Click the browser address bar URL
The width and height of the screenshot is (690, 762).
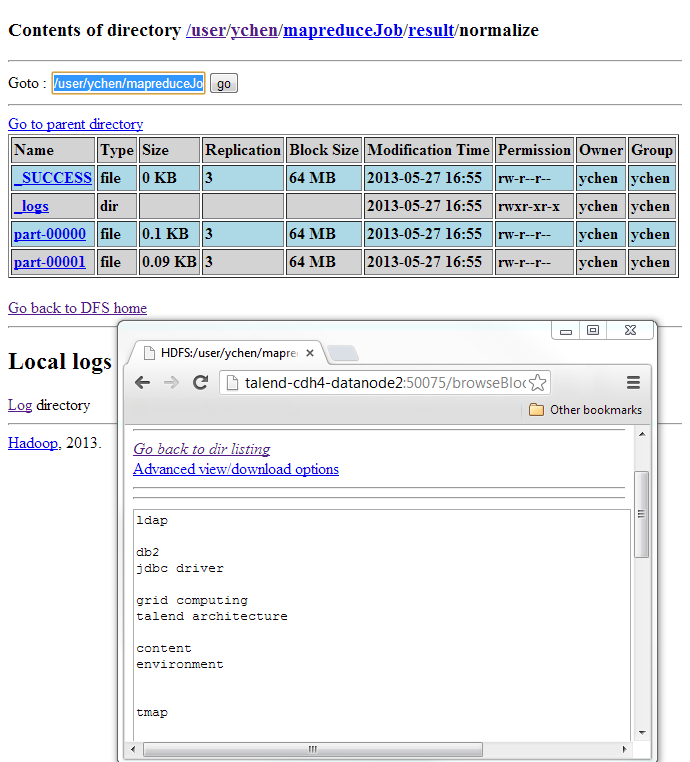click(x=380, y=383)
